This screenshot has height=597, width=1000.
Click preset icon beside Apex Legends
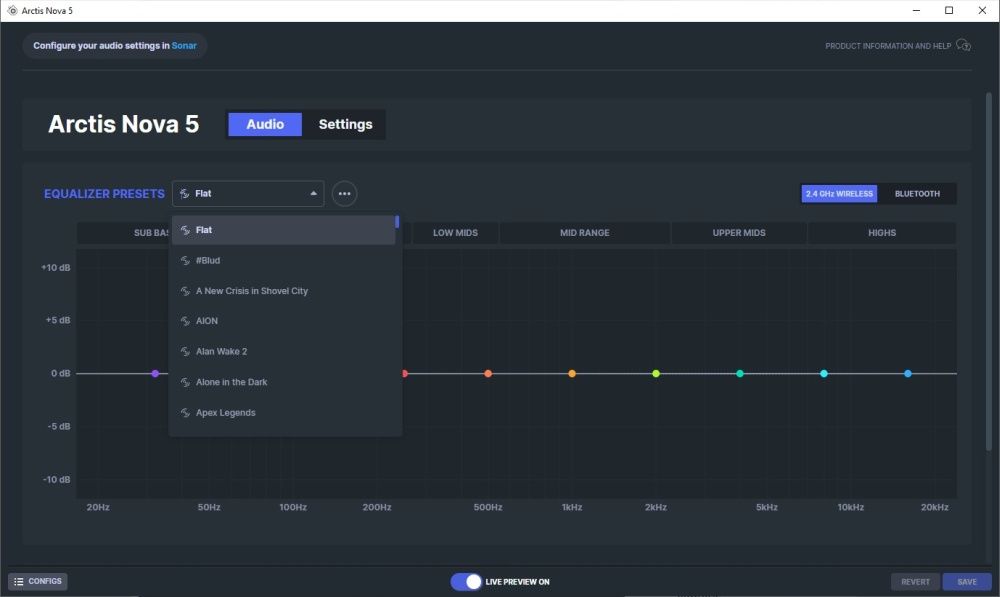[x=185, y=413]
